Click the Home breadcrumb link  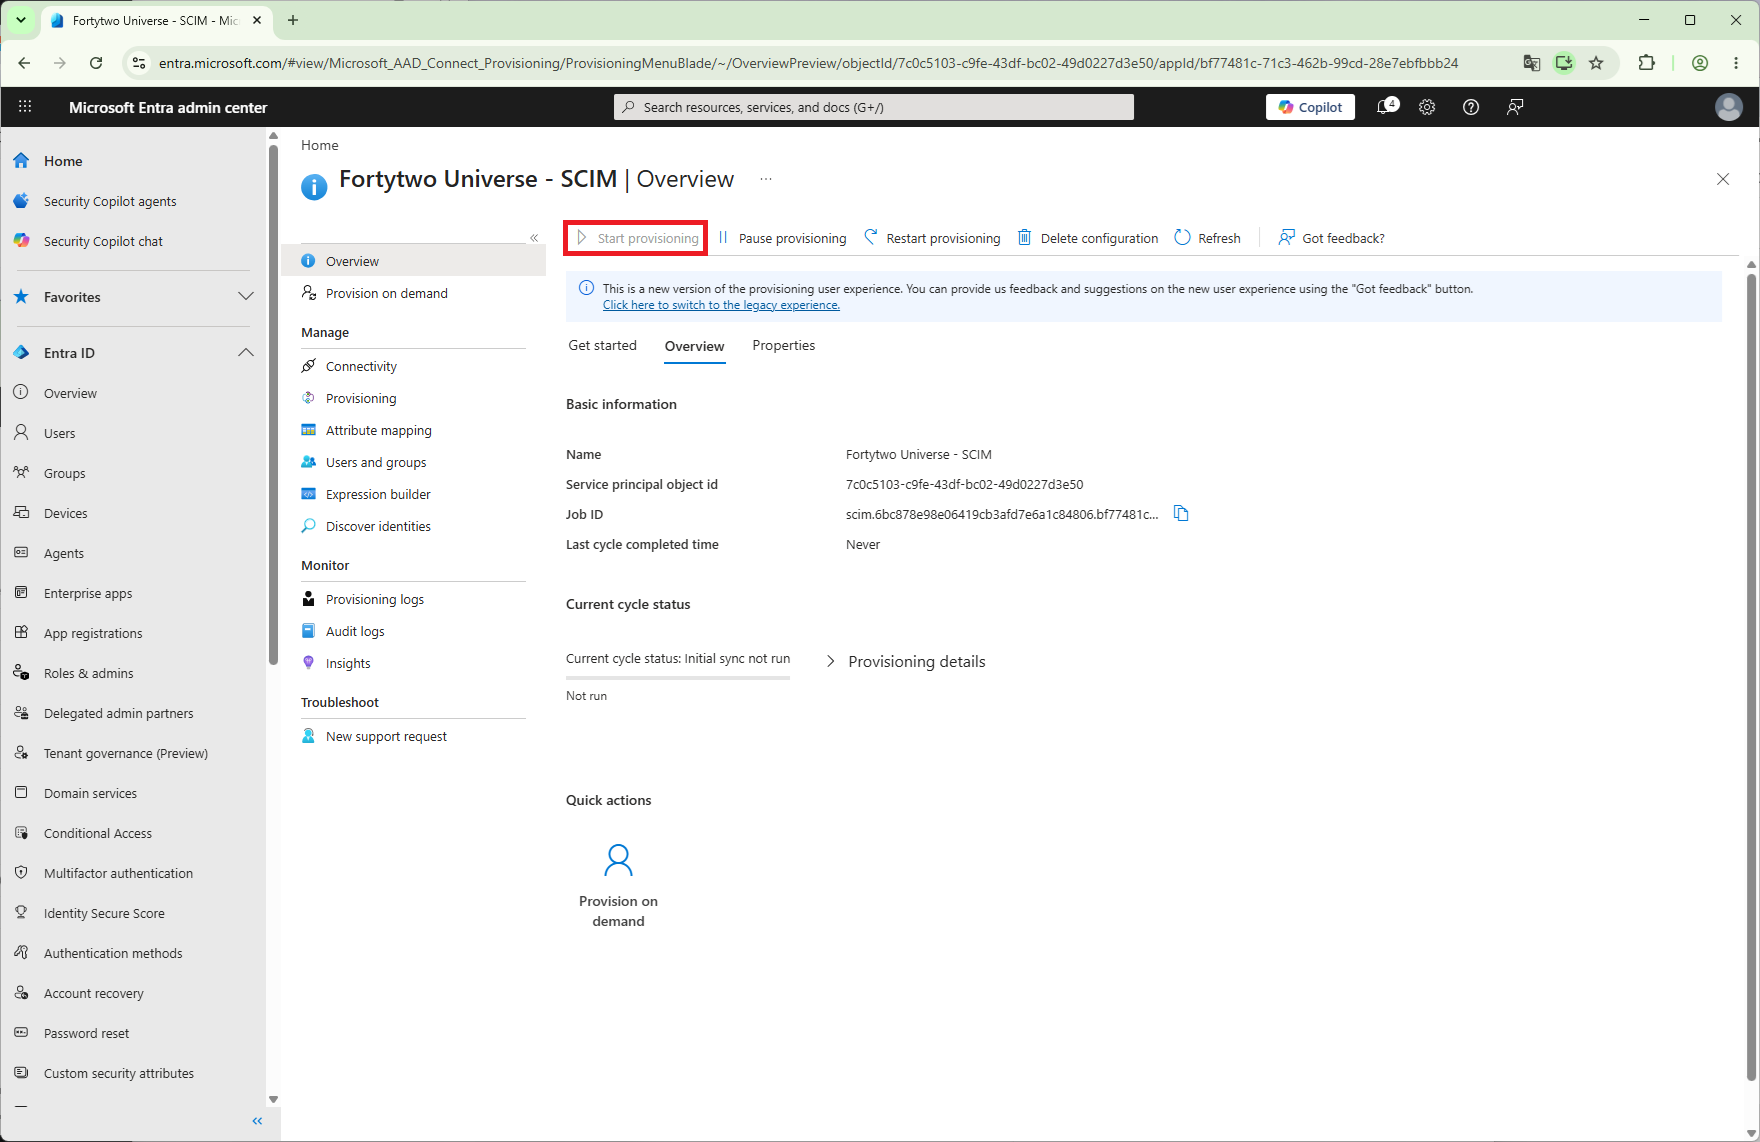coord(320,145)
